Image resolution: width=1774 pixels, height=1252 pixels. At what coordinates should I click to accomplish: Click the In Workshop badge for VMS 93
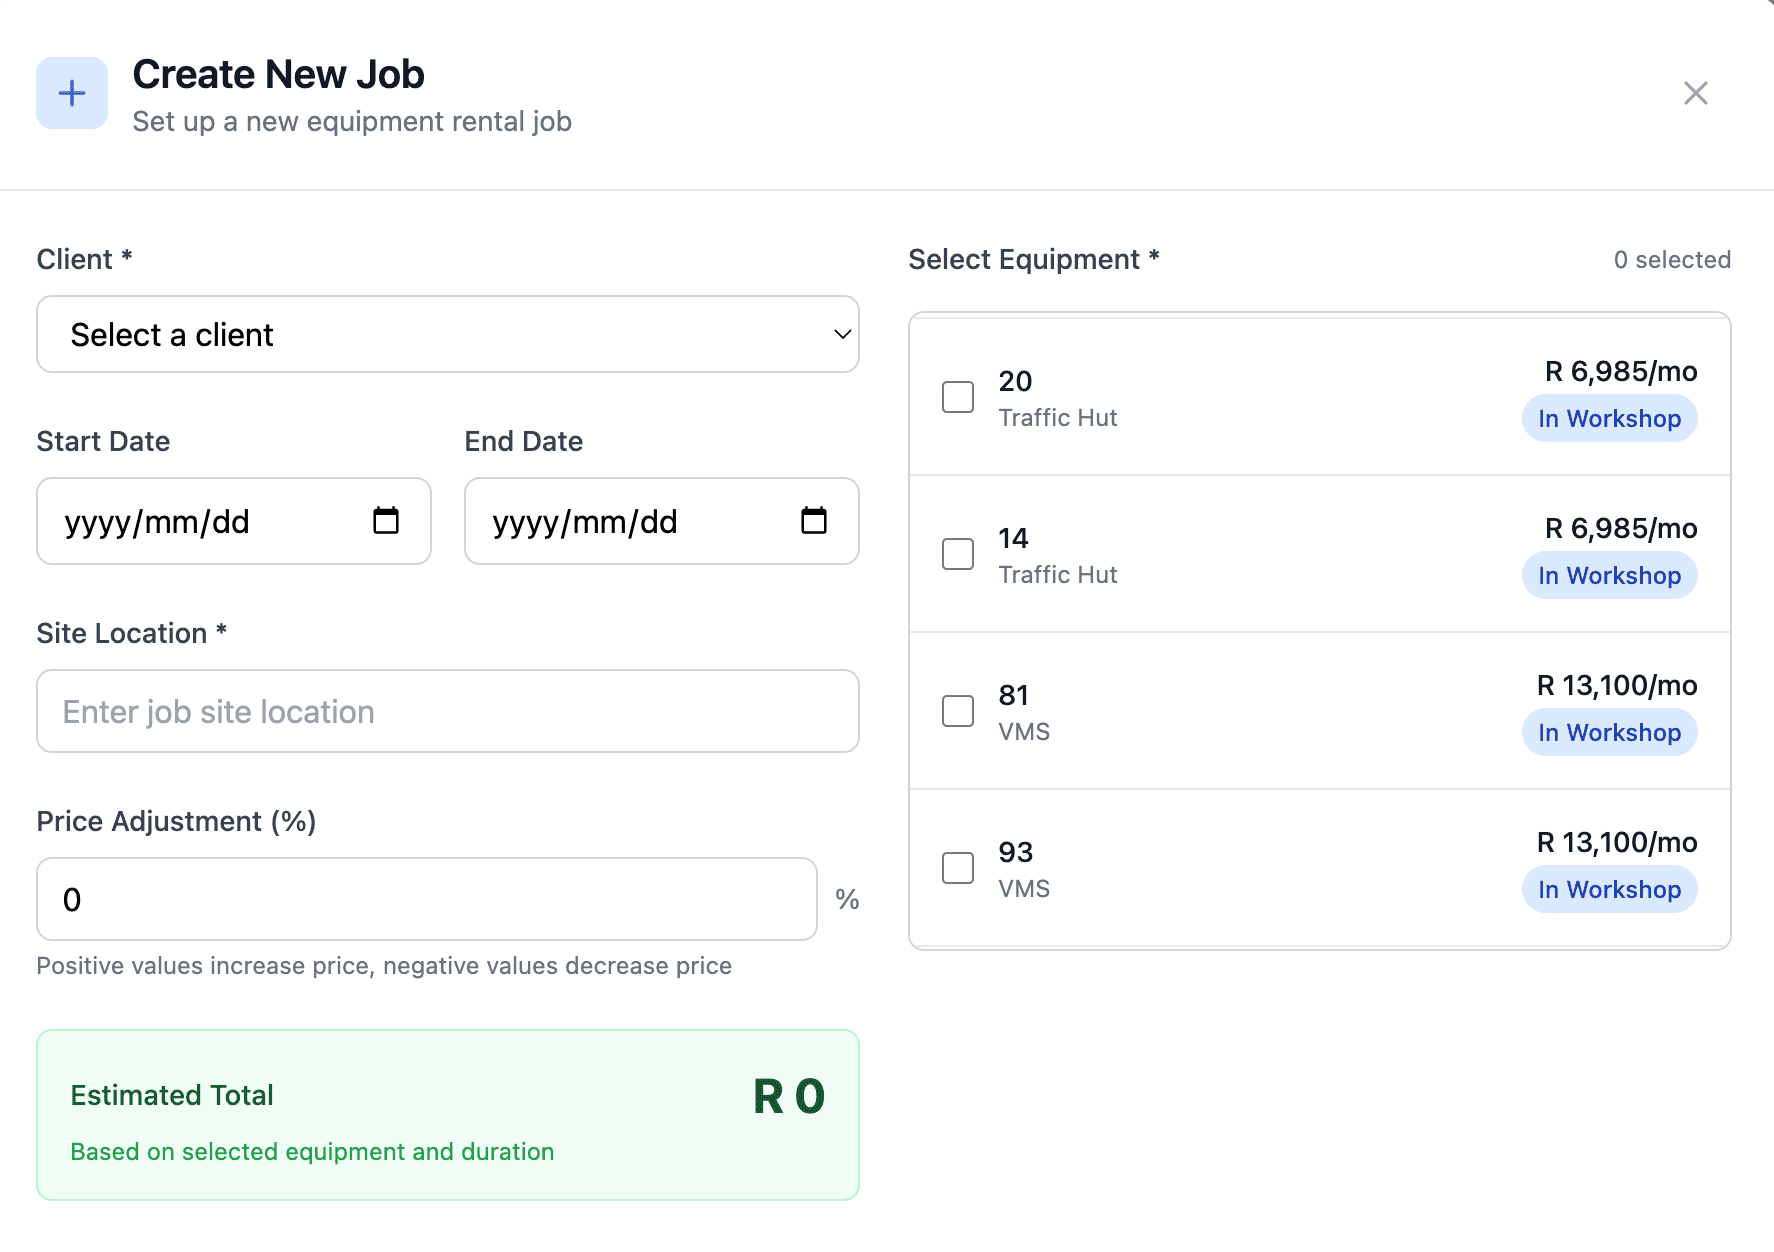pyautogui.click(x=1609, y=889)
